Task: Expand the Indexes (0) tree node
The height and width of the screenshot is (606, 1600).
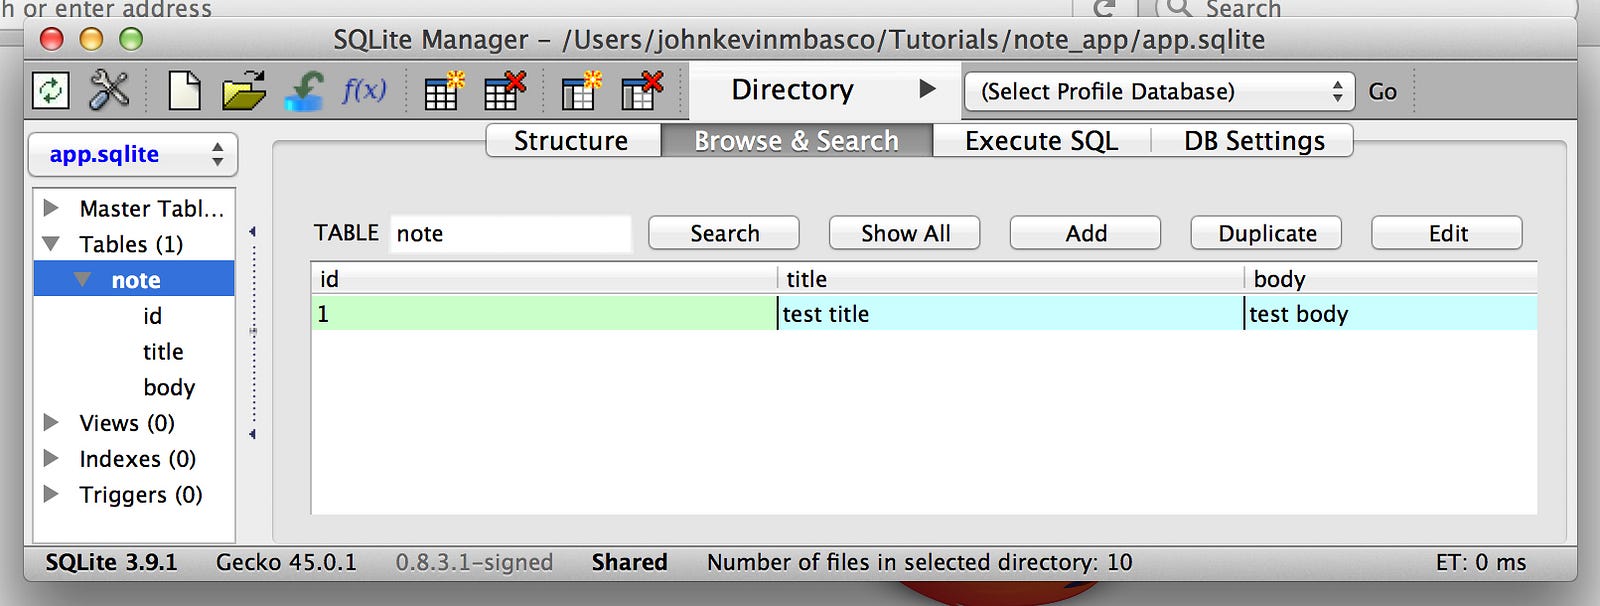Action: [x=51, y=459]
